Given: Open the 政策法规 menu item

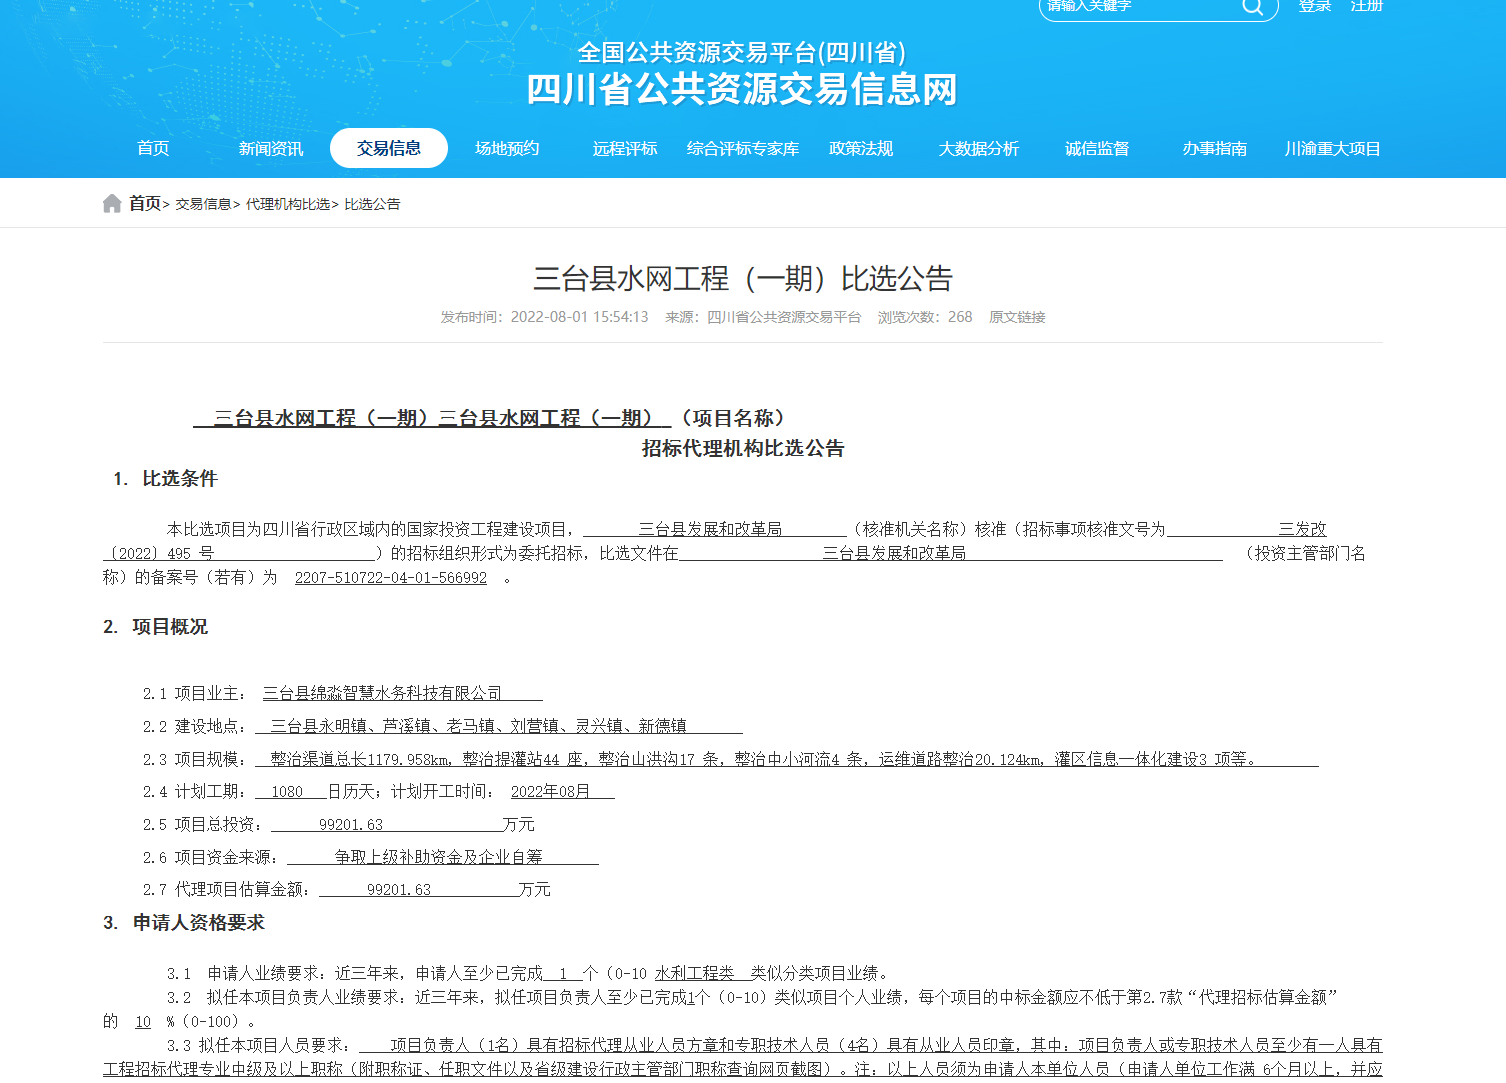Looking at the screenshot, I should [861, 148].
